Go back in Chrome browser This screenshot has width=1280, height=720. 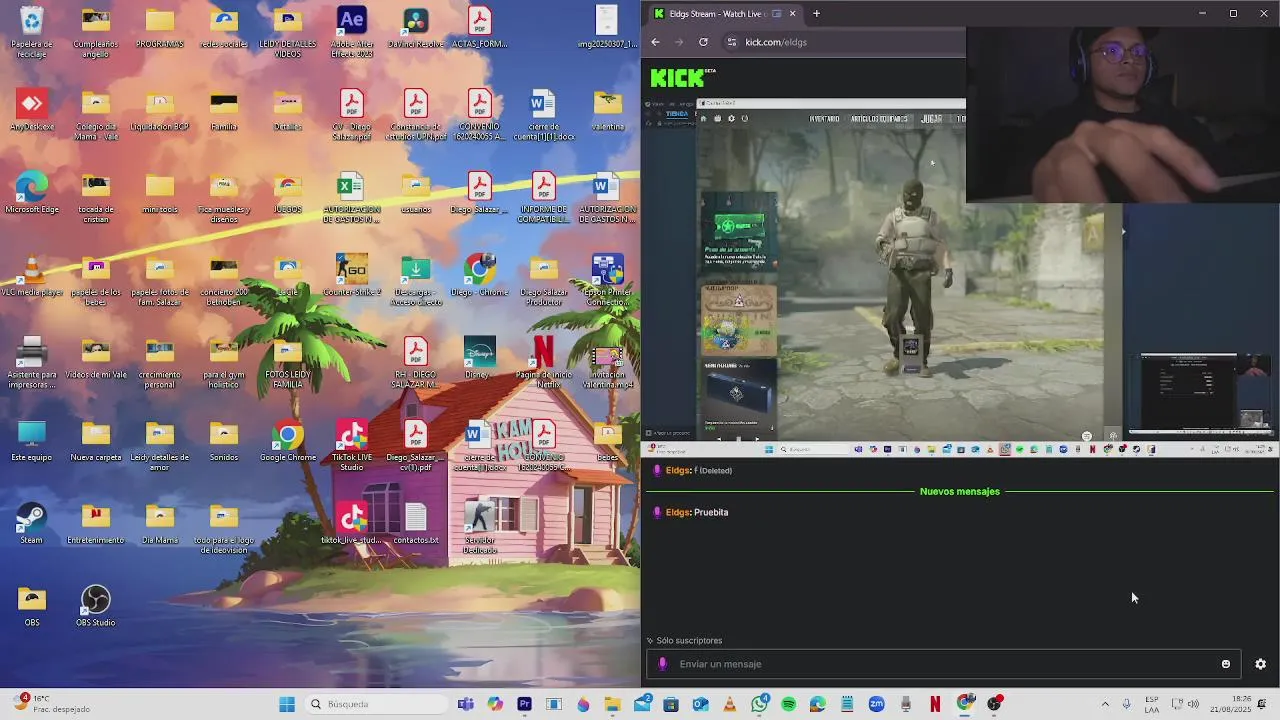(655, 42)
